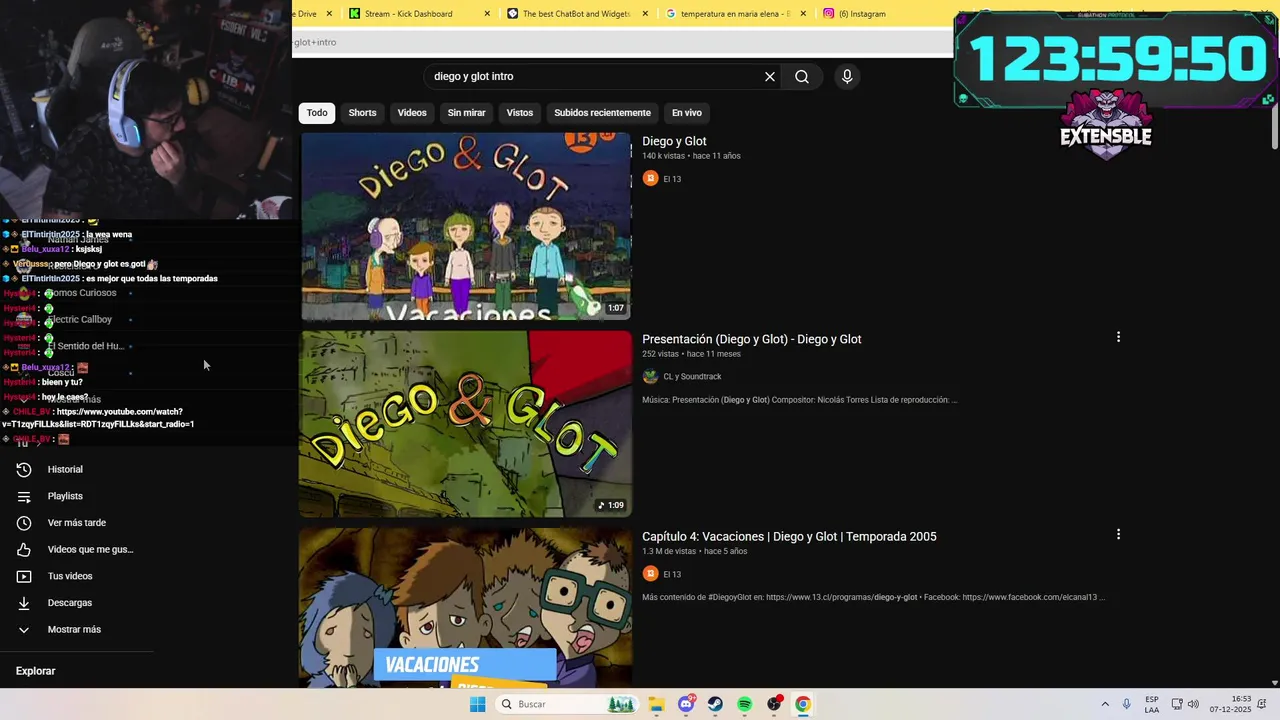The width and height of the screenshot is (1280, 720).
Task: Open OBS Studio from the taskbar
Action: pyautogui.click(x=774, y=704)
